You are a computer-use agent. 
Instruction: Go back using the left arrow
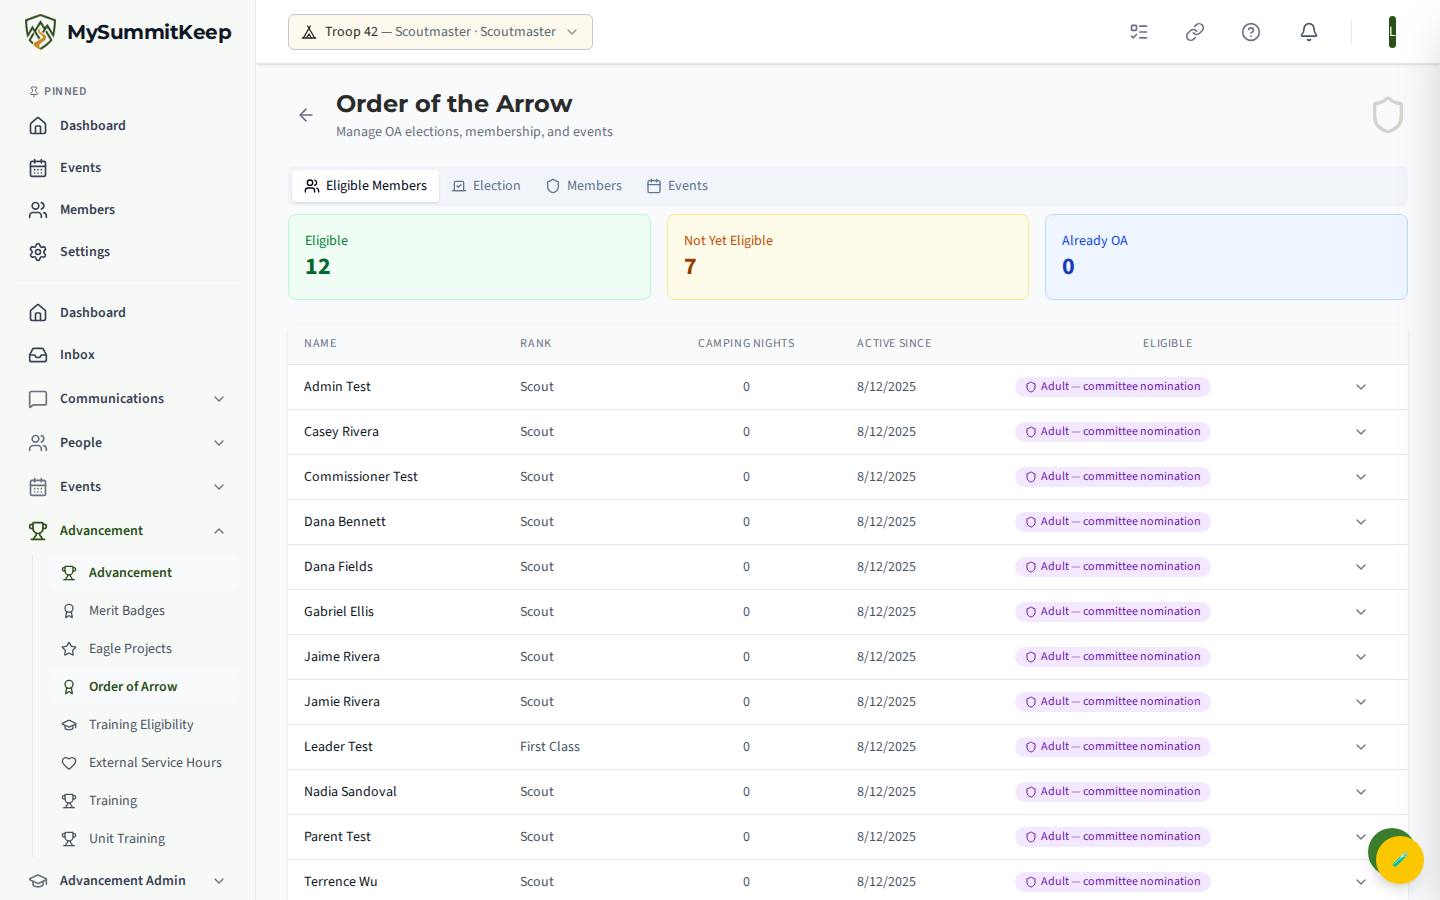[x=306, y=115]
